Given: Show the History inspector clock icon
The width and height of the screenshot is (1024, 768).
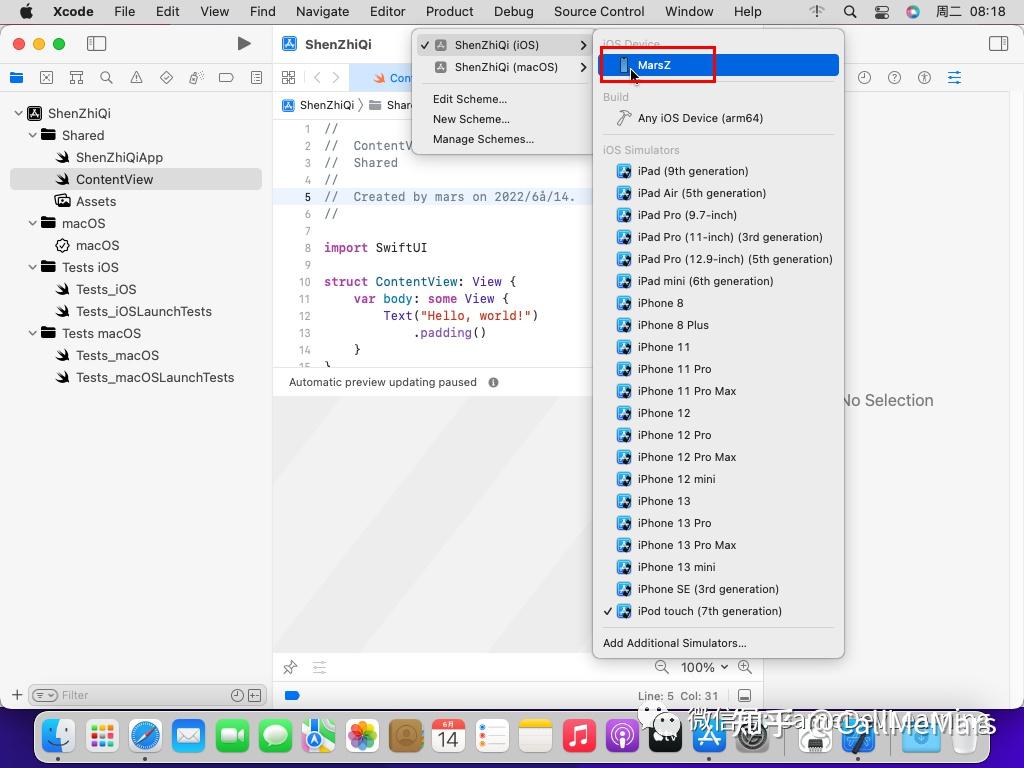Looking at the screenshot, I should [x=865, y=78].
